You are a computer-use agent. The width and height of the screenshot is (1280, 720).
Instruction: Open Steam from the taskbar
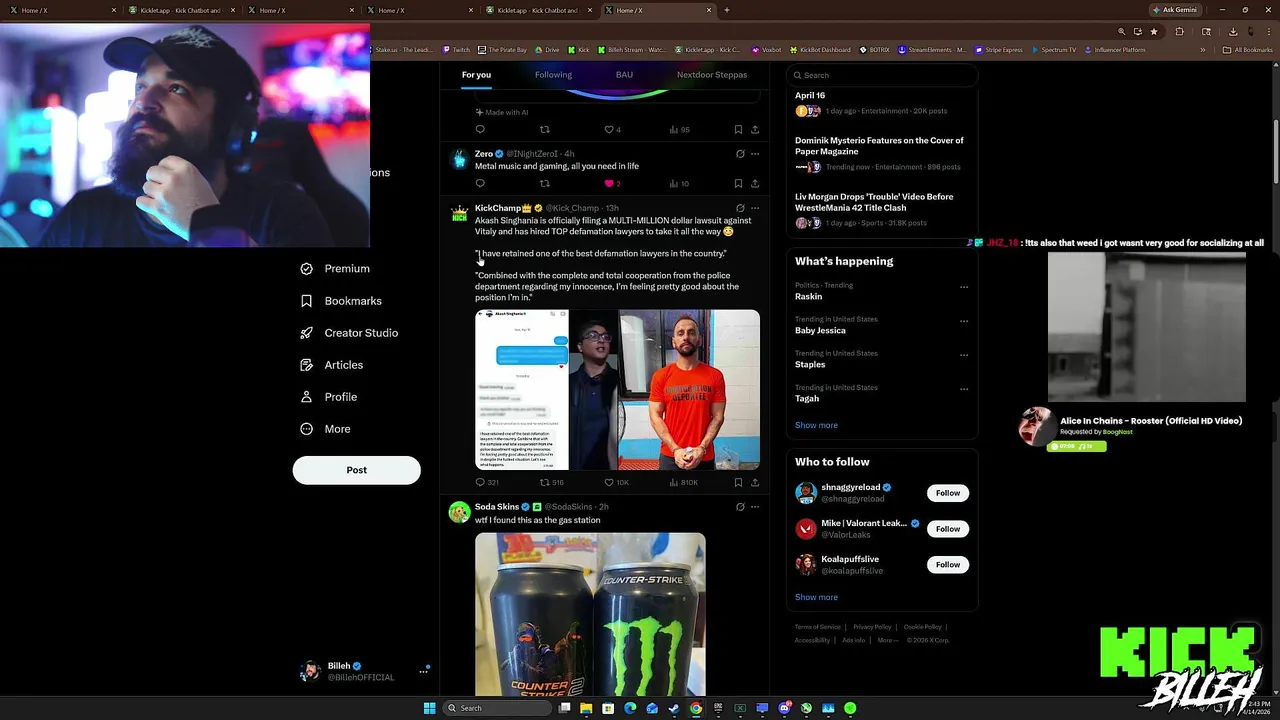(x=674, y=708)
